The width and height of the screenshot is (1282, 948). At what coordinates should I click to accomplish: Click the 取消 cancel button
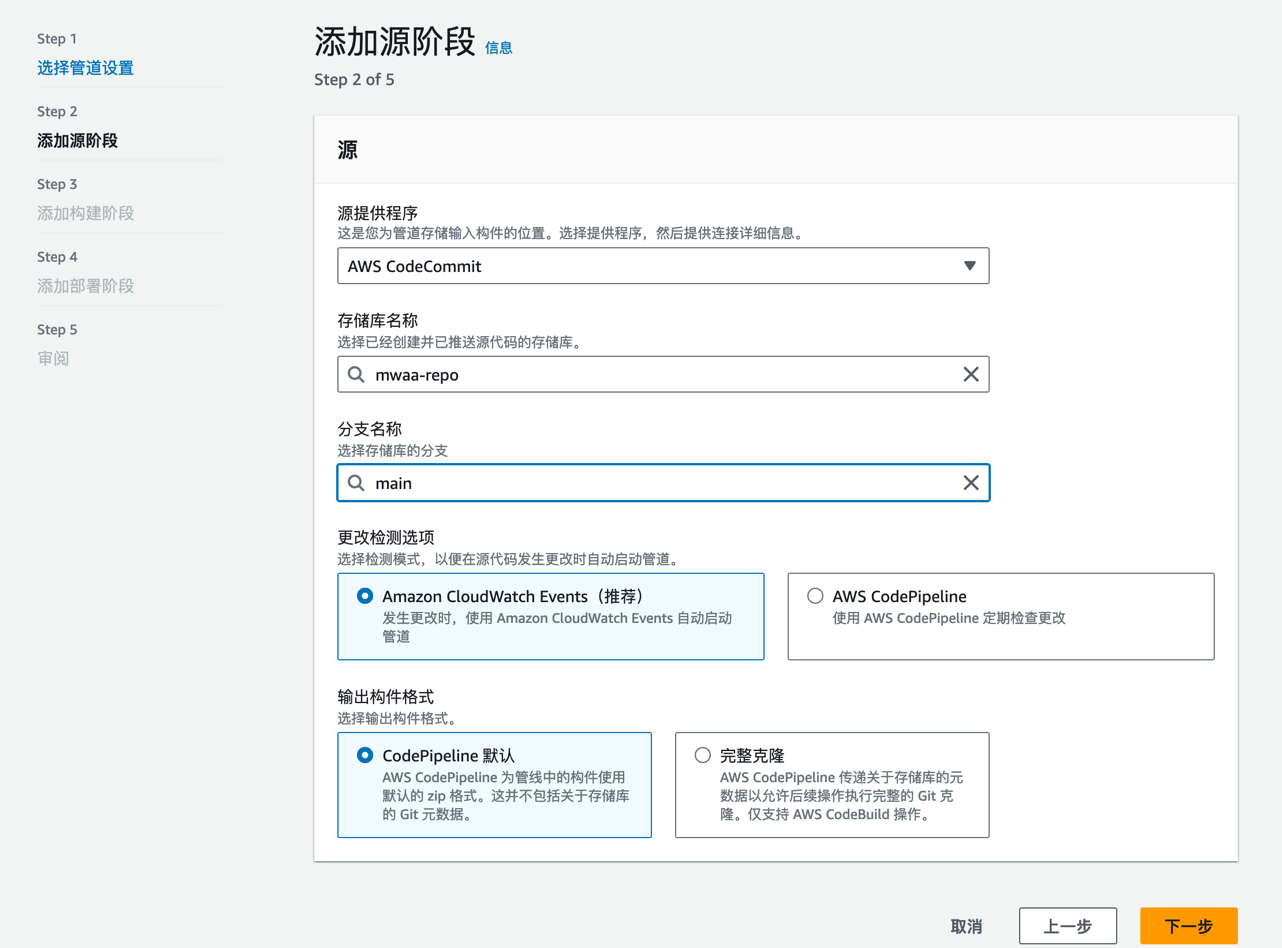coord(966,926)
